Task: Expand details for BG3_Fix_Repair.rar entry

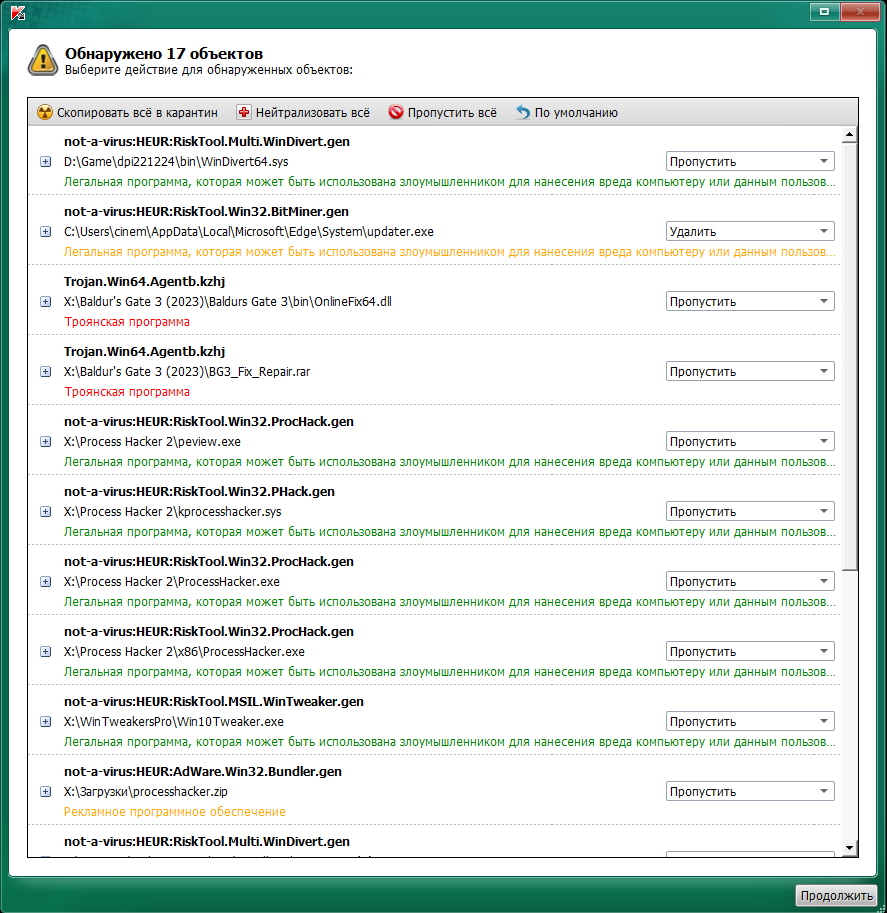Action: coord(45,371)
